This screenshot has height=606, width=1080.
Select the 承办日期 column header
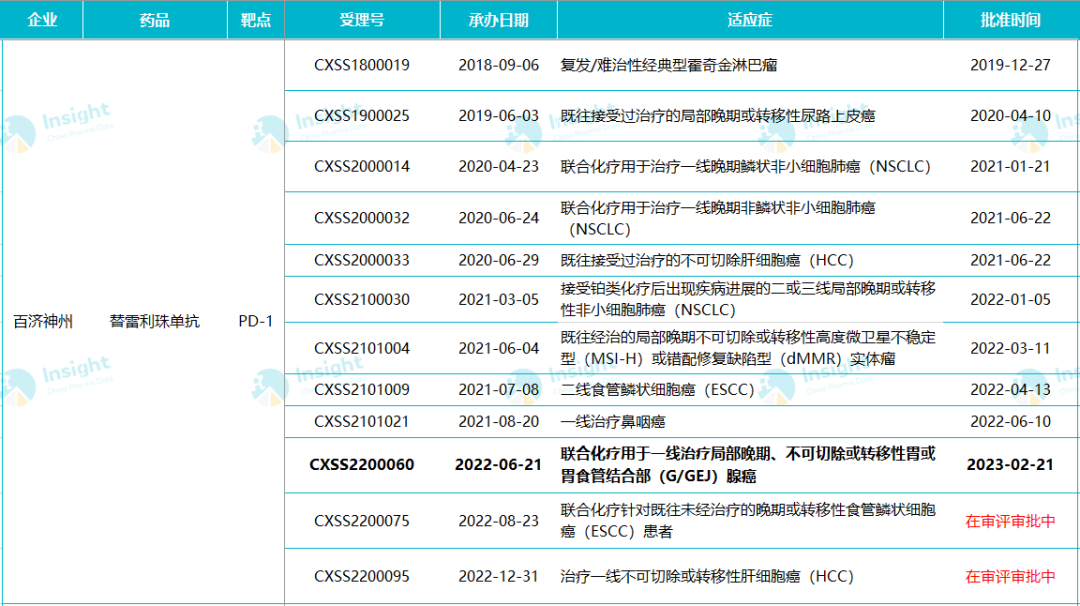498,20
